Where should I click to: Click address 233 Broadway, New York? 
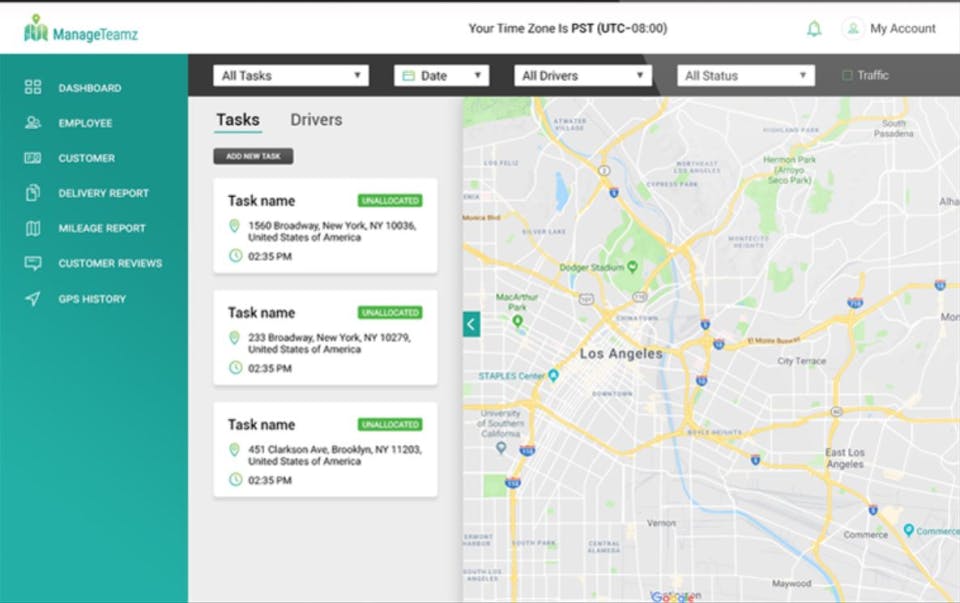(x=329, y=343)
